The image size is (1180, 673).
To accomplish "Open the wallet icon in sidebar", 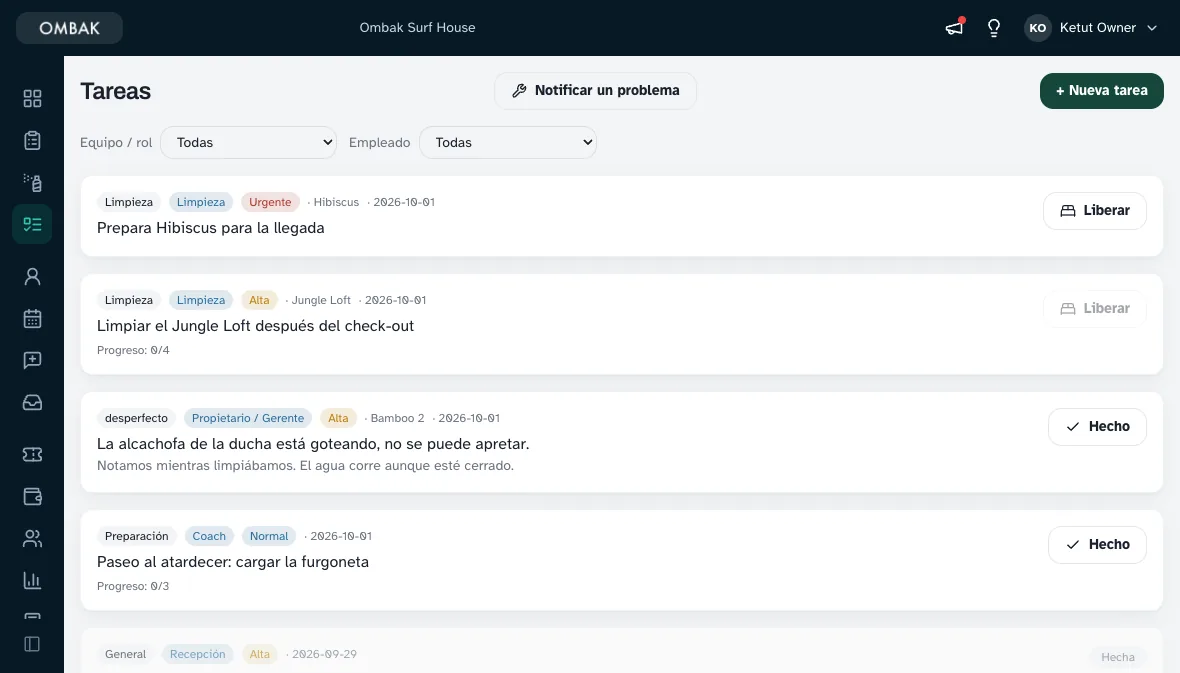I will tap(32, 496).
